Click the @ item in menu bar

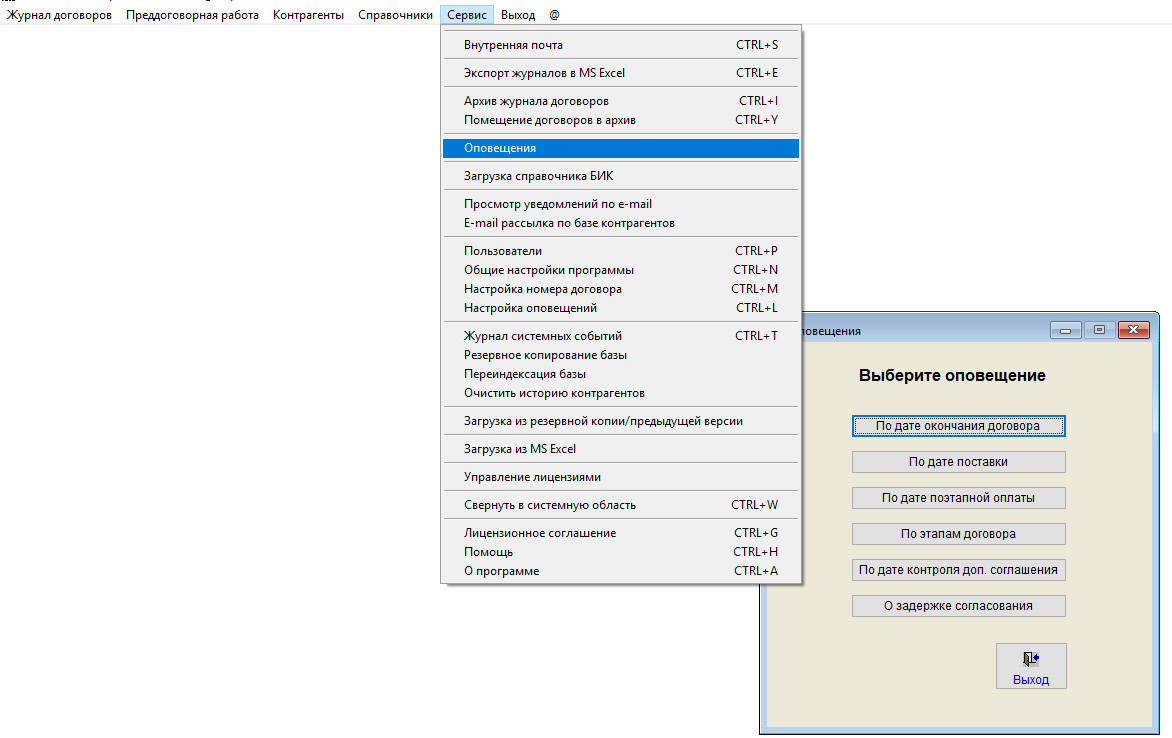554,15
